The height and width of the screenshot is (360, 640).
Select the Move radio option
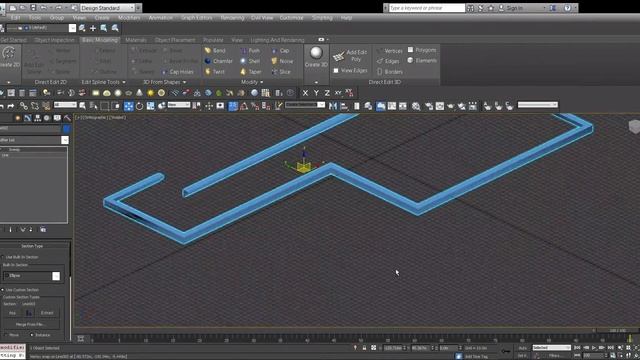pyautogui.click(x=7, y=335)
